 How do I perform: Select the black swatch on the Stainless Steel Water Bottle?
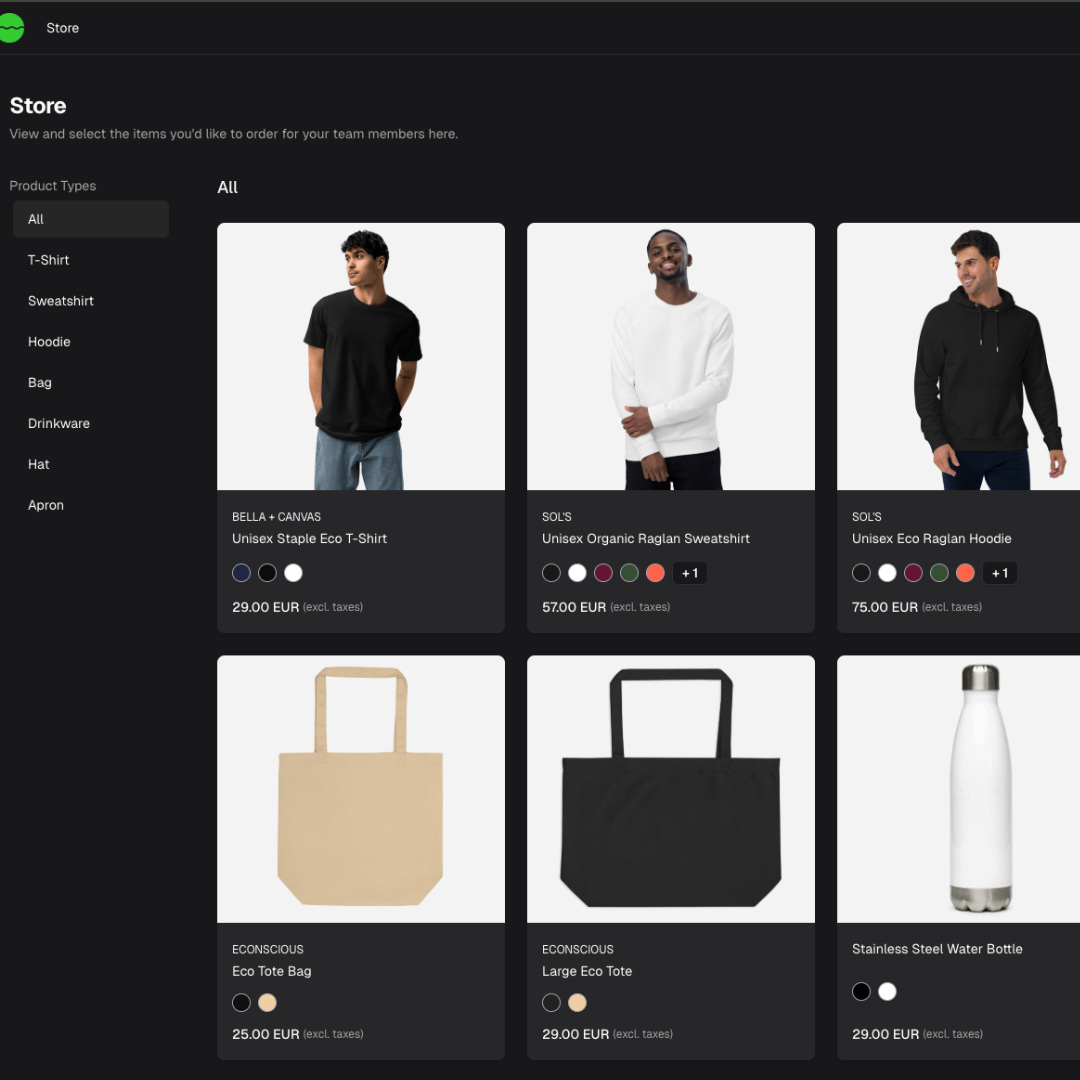(861, 991)
